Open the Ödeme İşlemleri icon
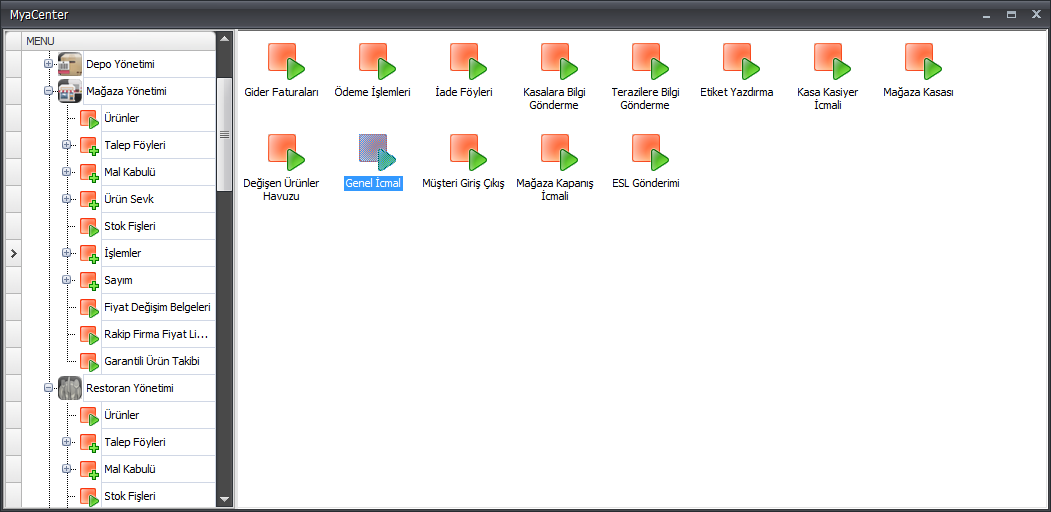The width and height of the screenshot is (1051, 512). click(x=377, y=62)
